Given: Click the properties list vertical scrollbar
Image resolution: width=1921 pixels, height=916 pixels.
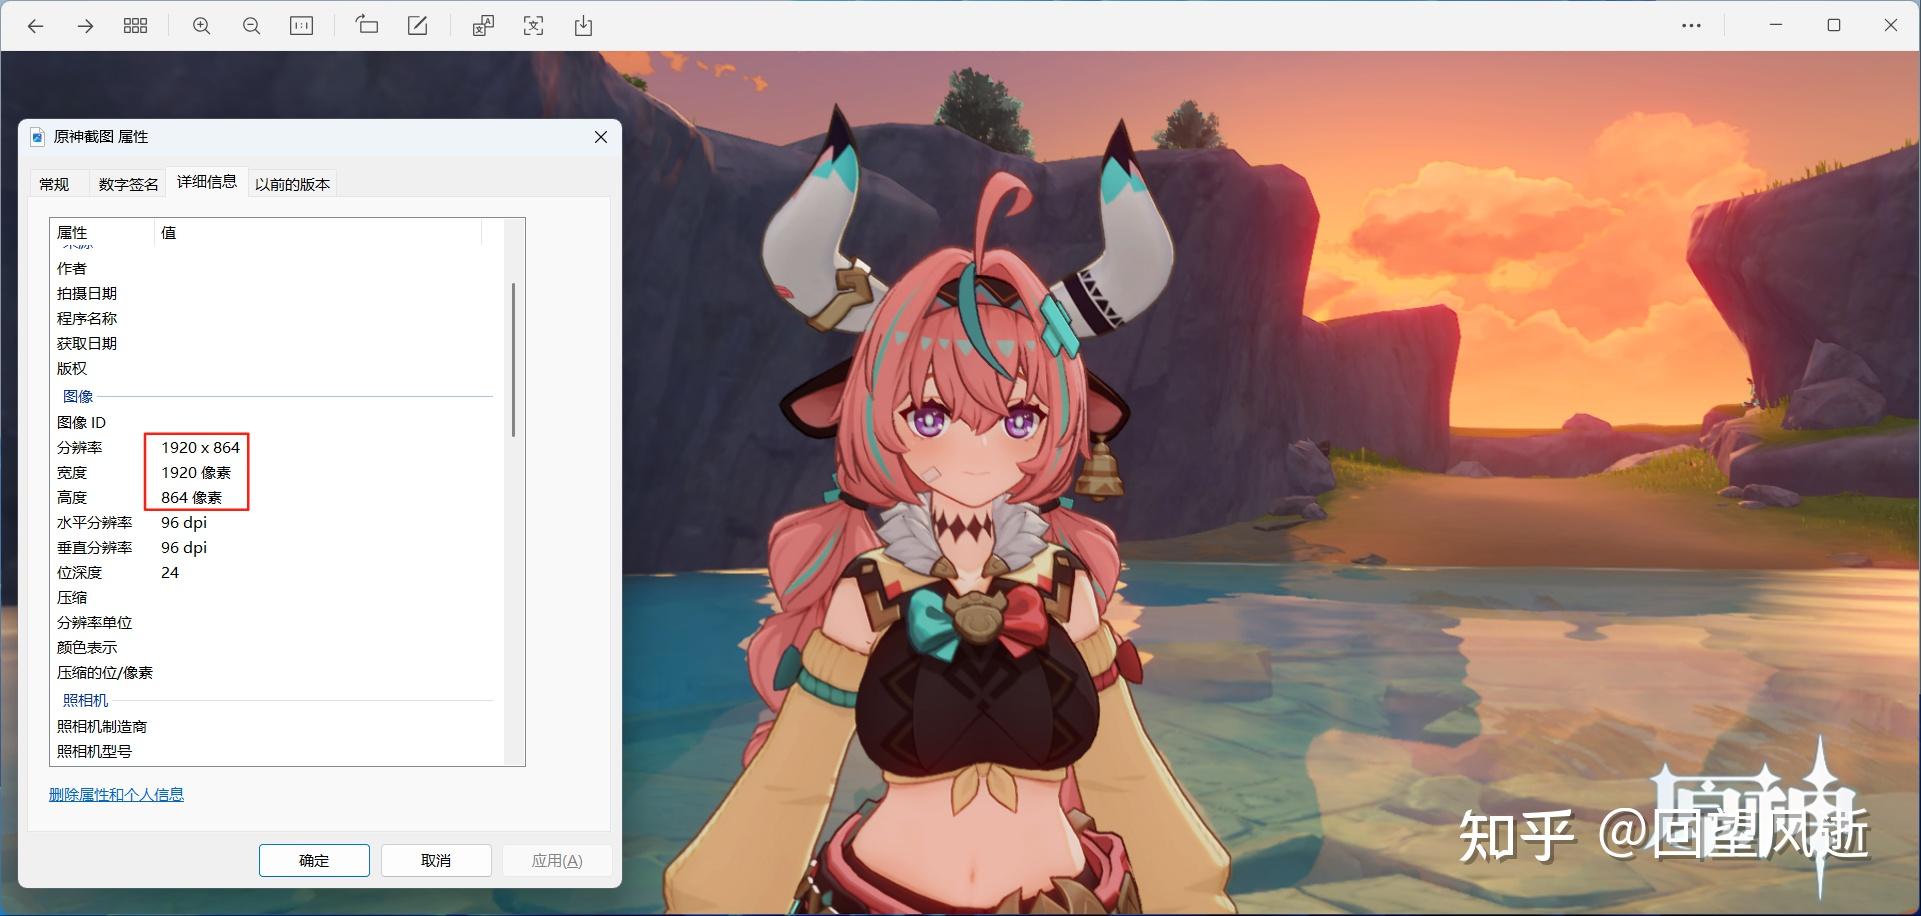Looking at the screenshot, I should (514, 360).
